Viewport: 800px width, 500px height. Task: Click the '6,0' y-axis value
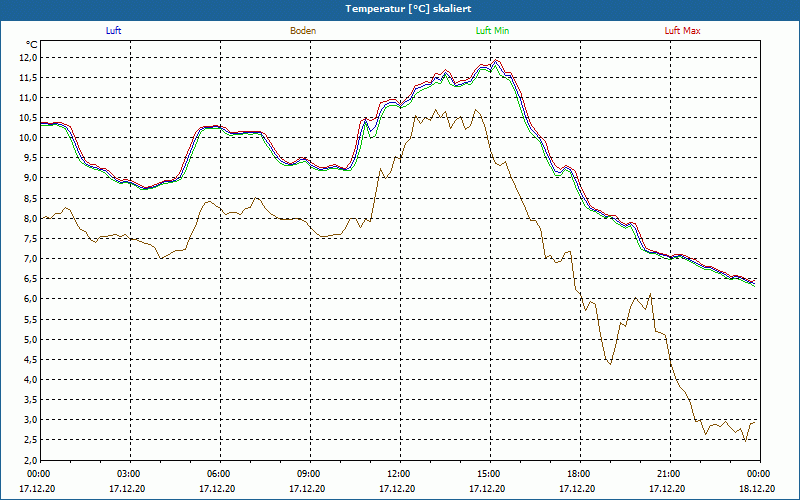(x=31, y=299)
